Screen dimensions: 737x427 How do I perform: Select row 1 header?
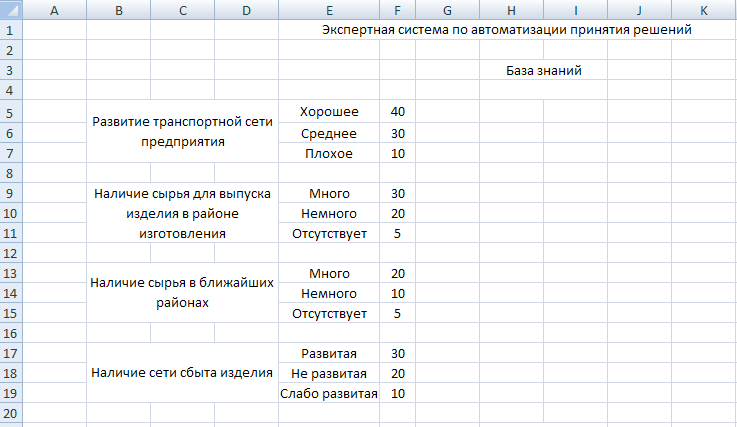point(11,30)
